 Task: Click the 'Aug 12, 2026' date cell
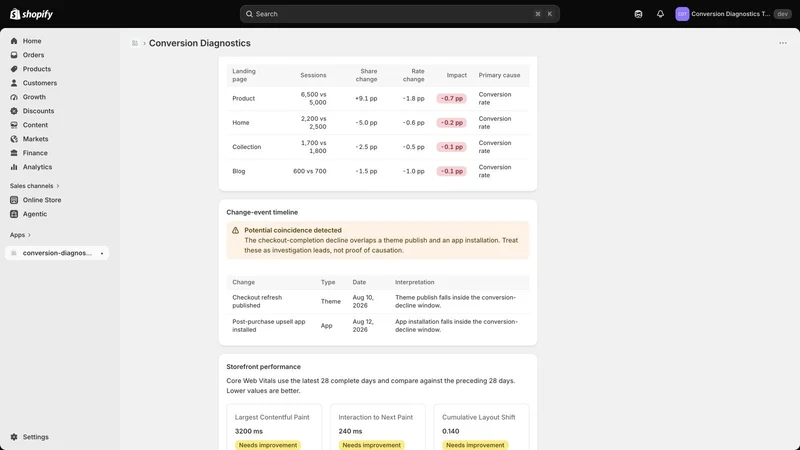pyautogui.click(x=363, y=326)
